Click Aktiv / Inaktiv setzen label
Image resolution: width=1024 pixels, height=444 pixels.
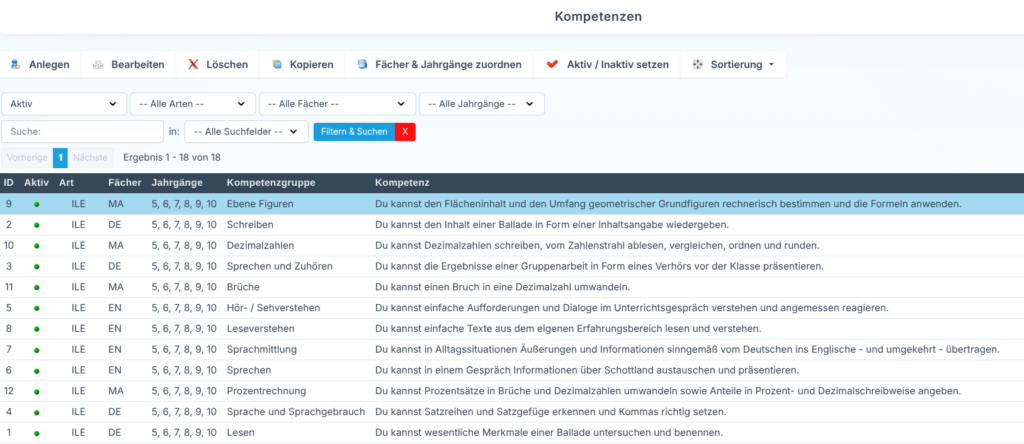click(x=618, y=65)
